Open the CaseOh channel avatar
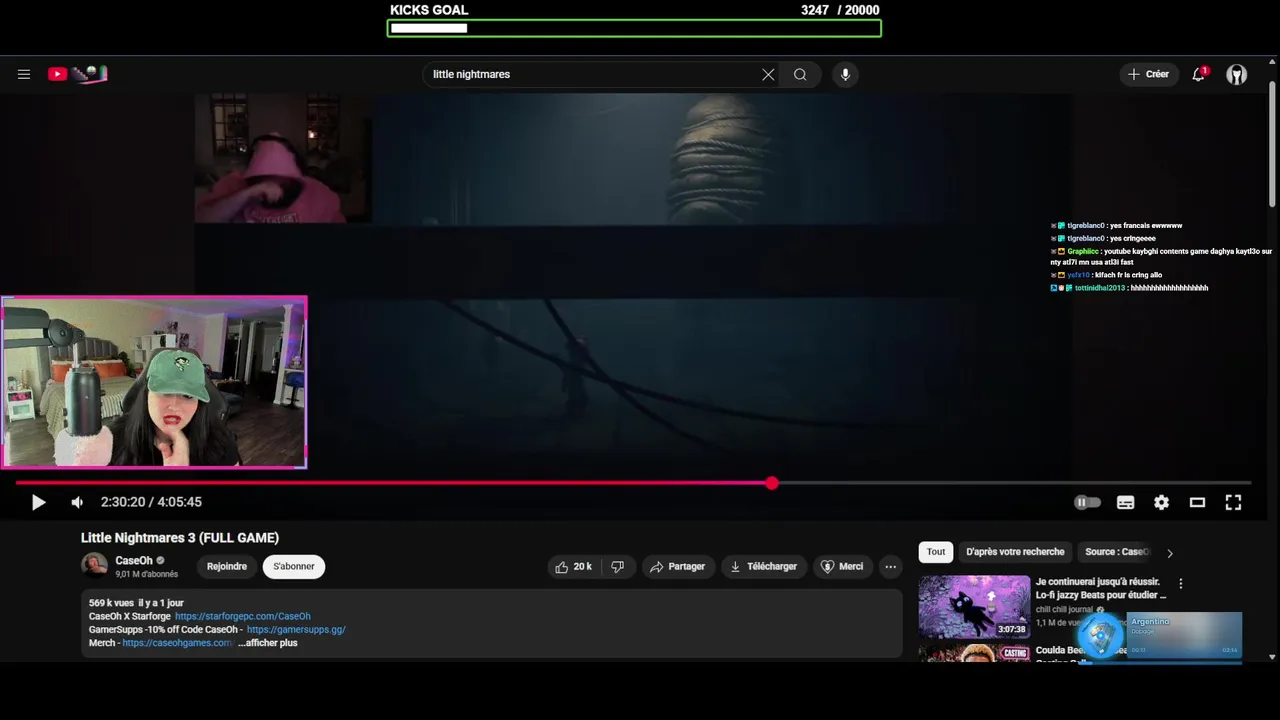This screenshot has height=720, width=1280. pos(94,565)
